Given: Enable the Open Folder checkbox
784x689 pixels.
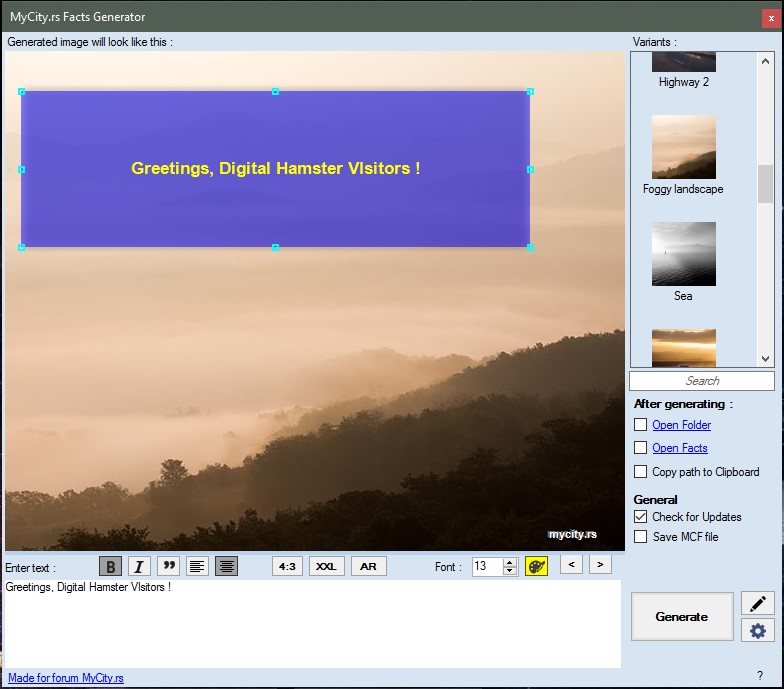Looking at the screenshot, I should click(x=641, y=425).
